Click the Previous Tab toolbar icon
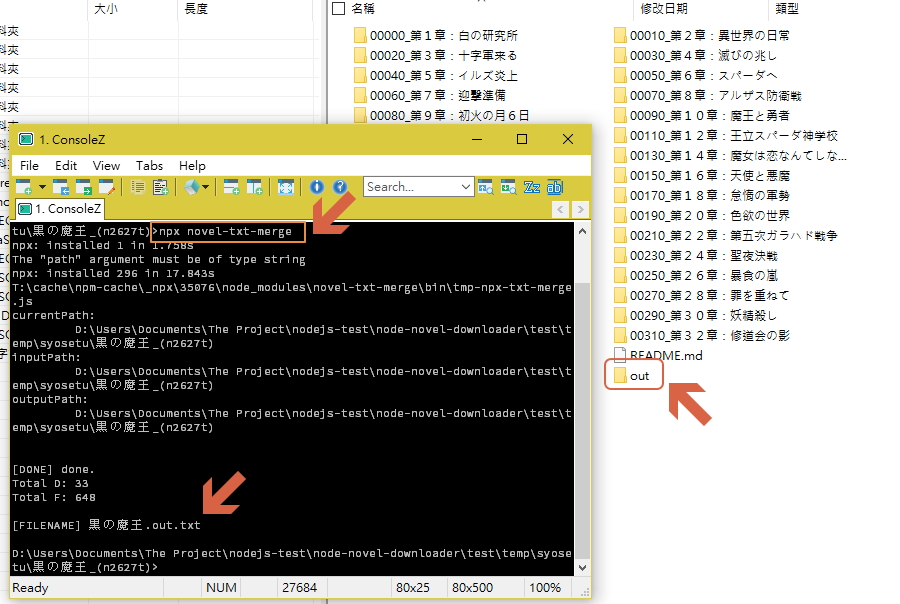The width and height of the screenshot is (900, 604). [60, 187]
